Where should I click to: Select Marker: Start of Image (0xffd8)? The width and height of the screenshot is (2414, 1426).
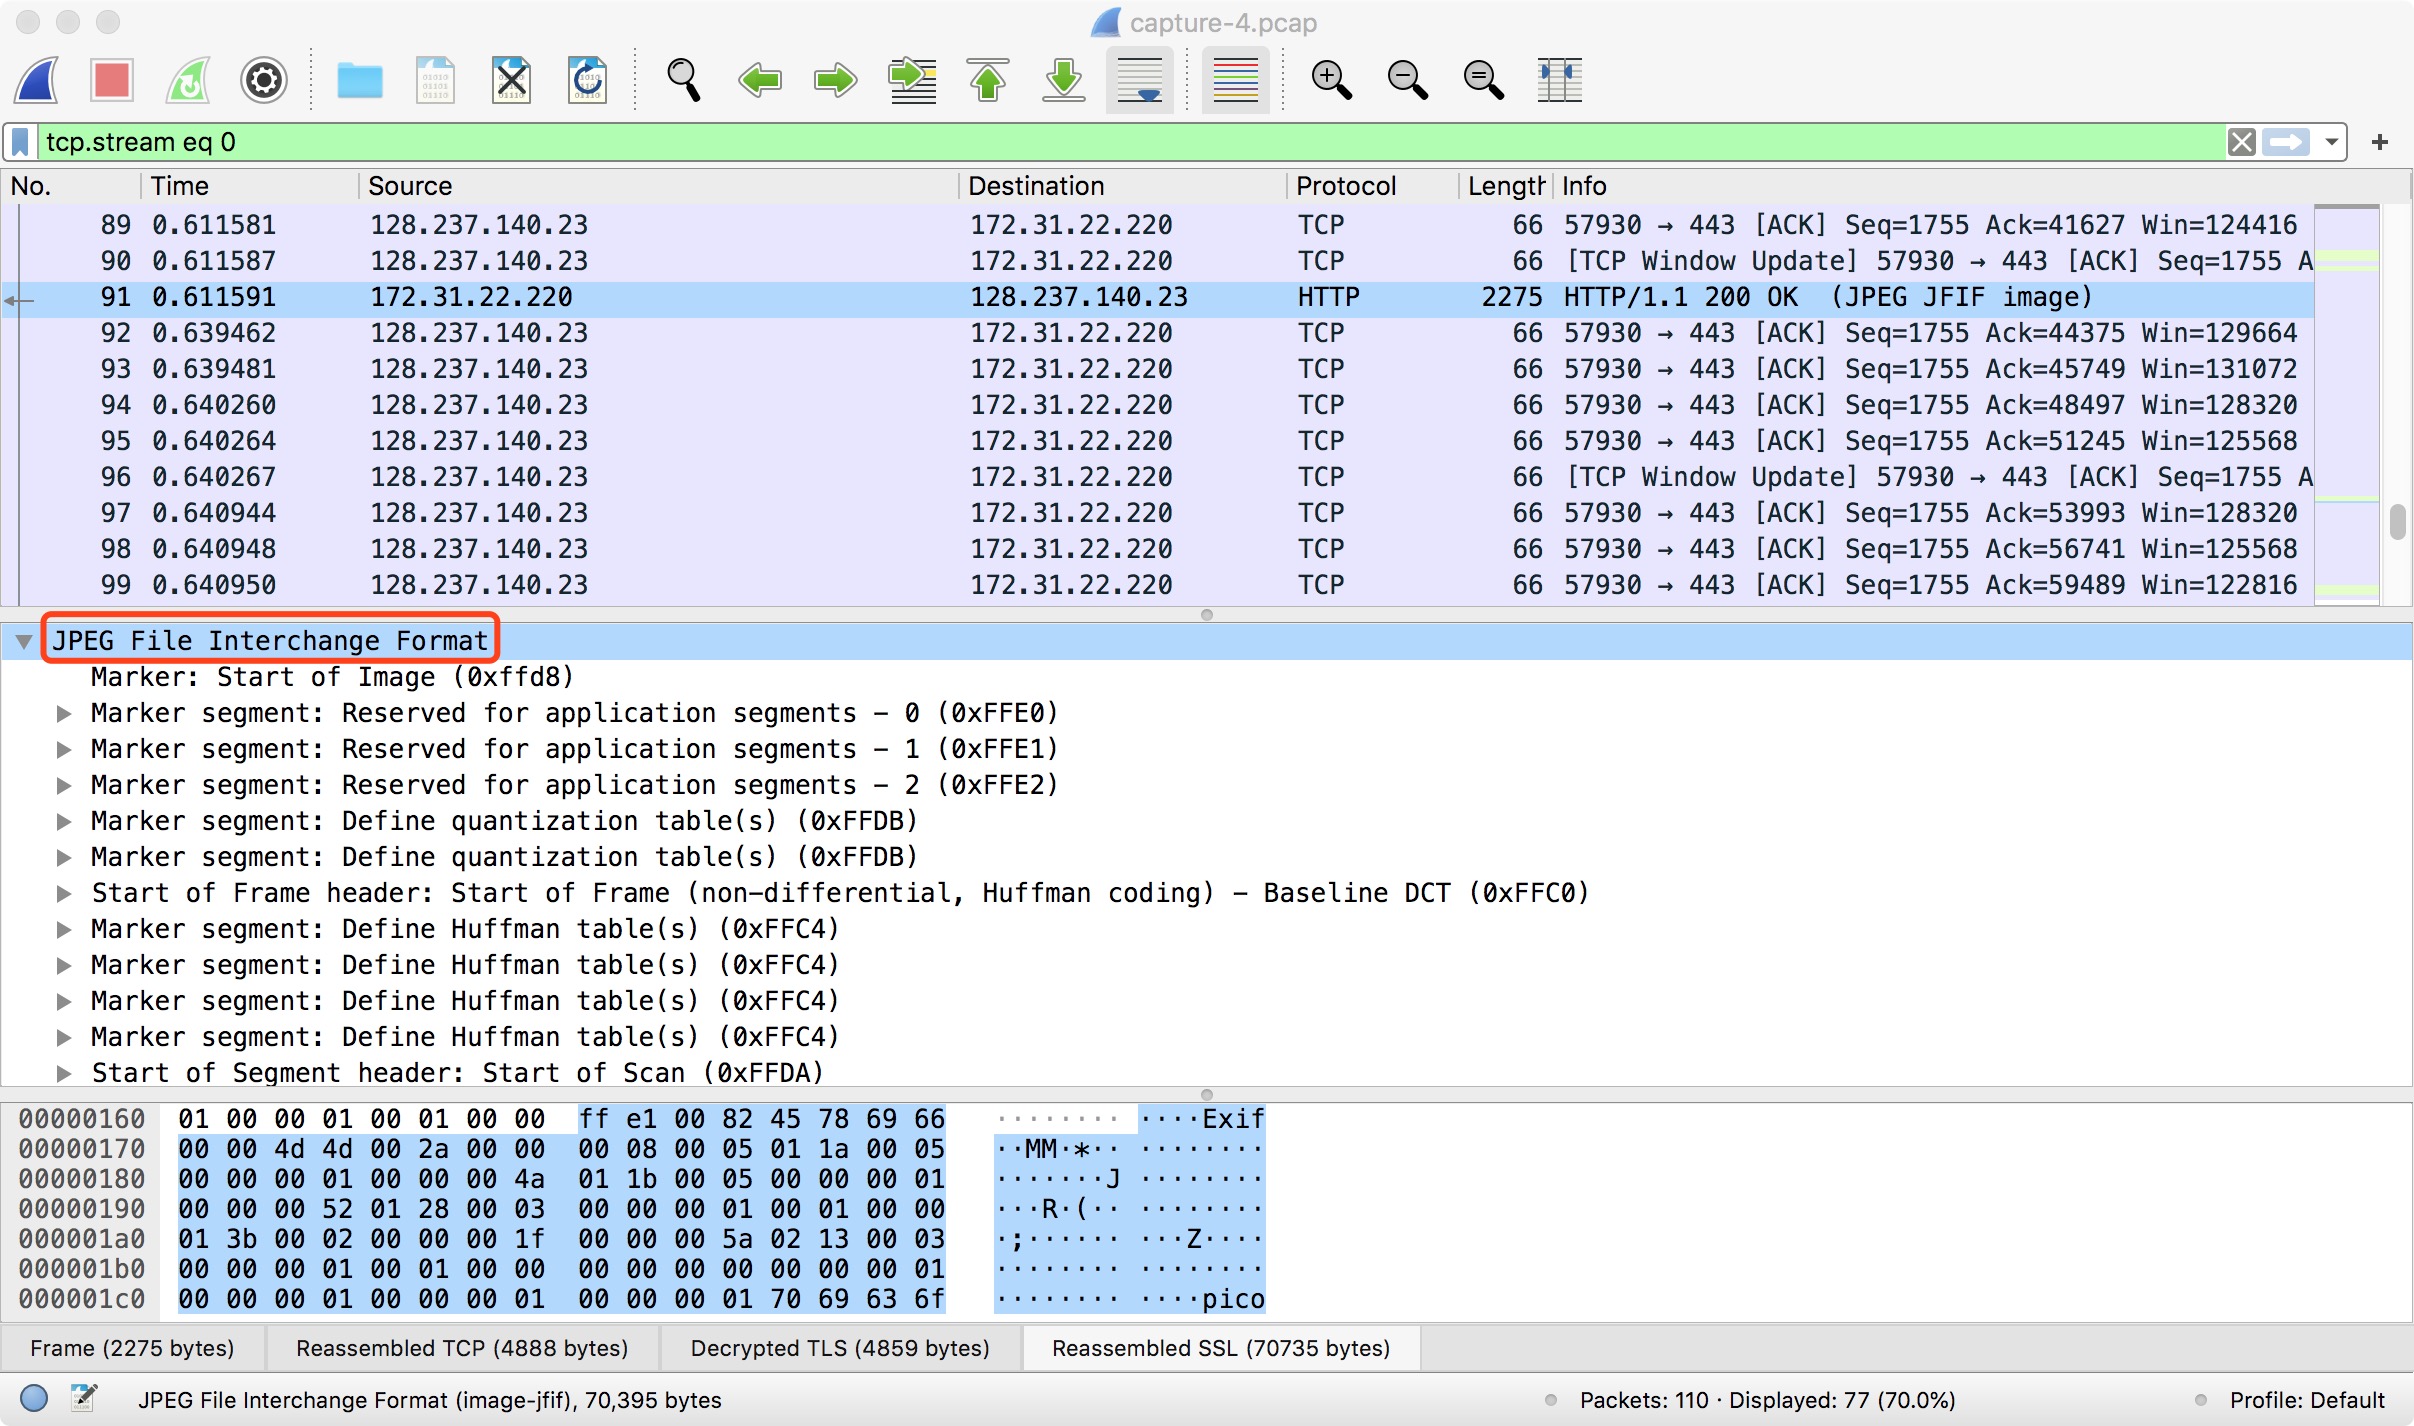(332, 677)
